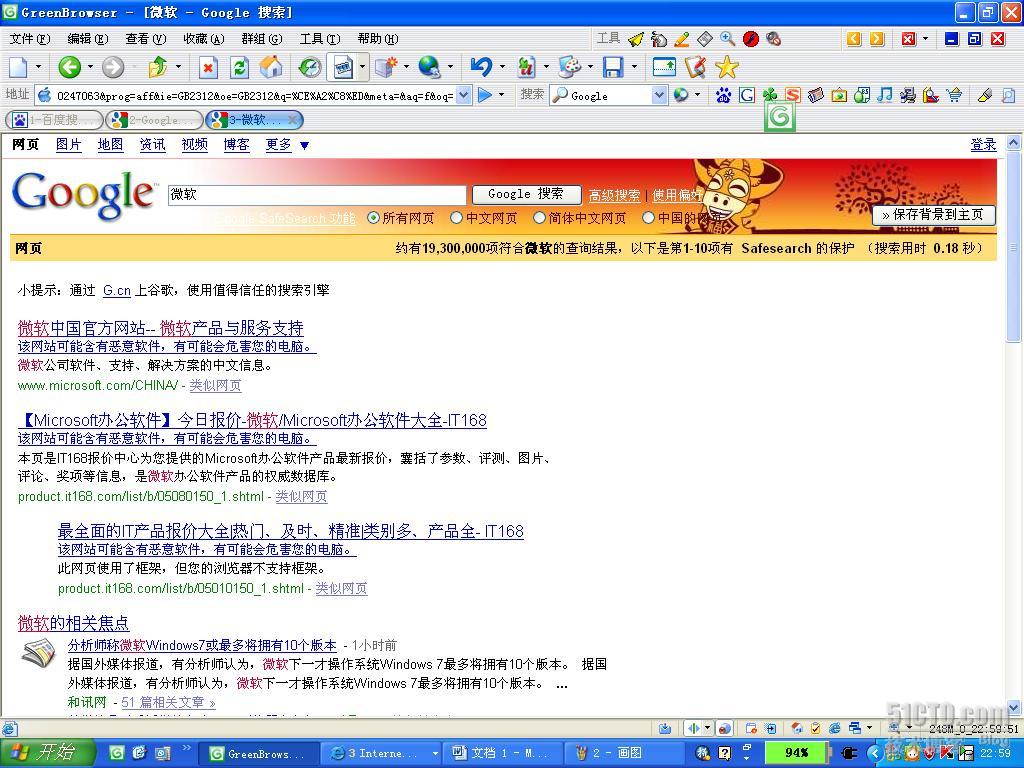This screenshot has height=768, width=1024.
Task: Click the Stop loading red X icon
Action: tap(208, 67)
